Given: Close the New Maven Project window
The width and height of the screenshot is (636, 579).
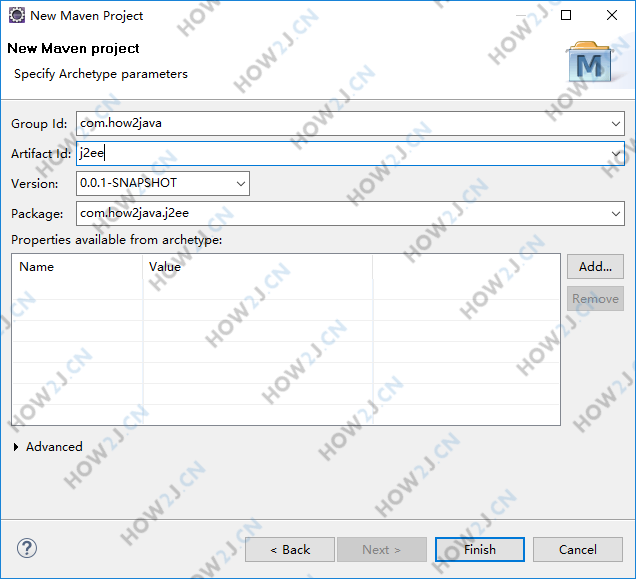Looking at the screenshot, I should (612, 15).
